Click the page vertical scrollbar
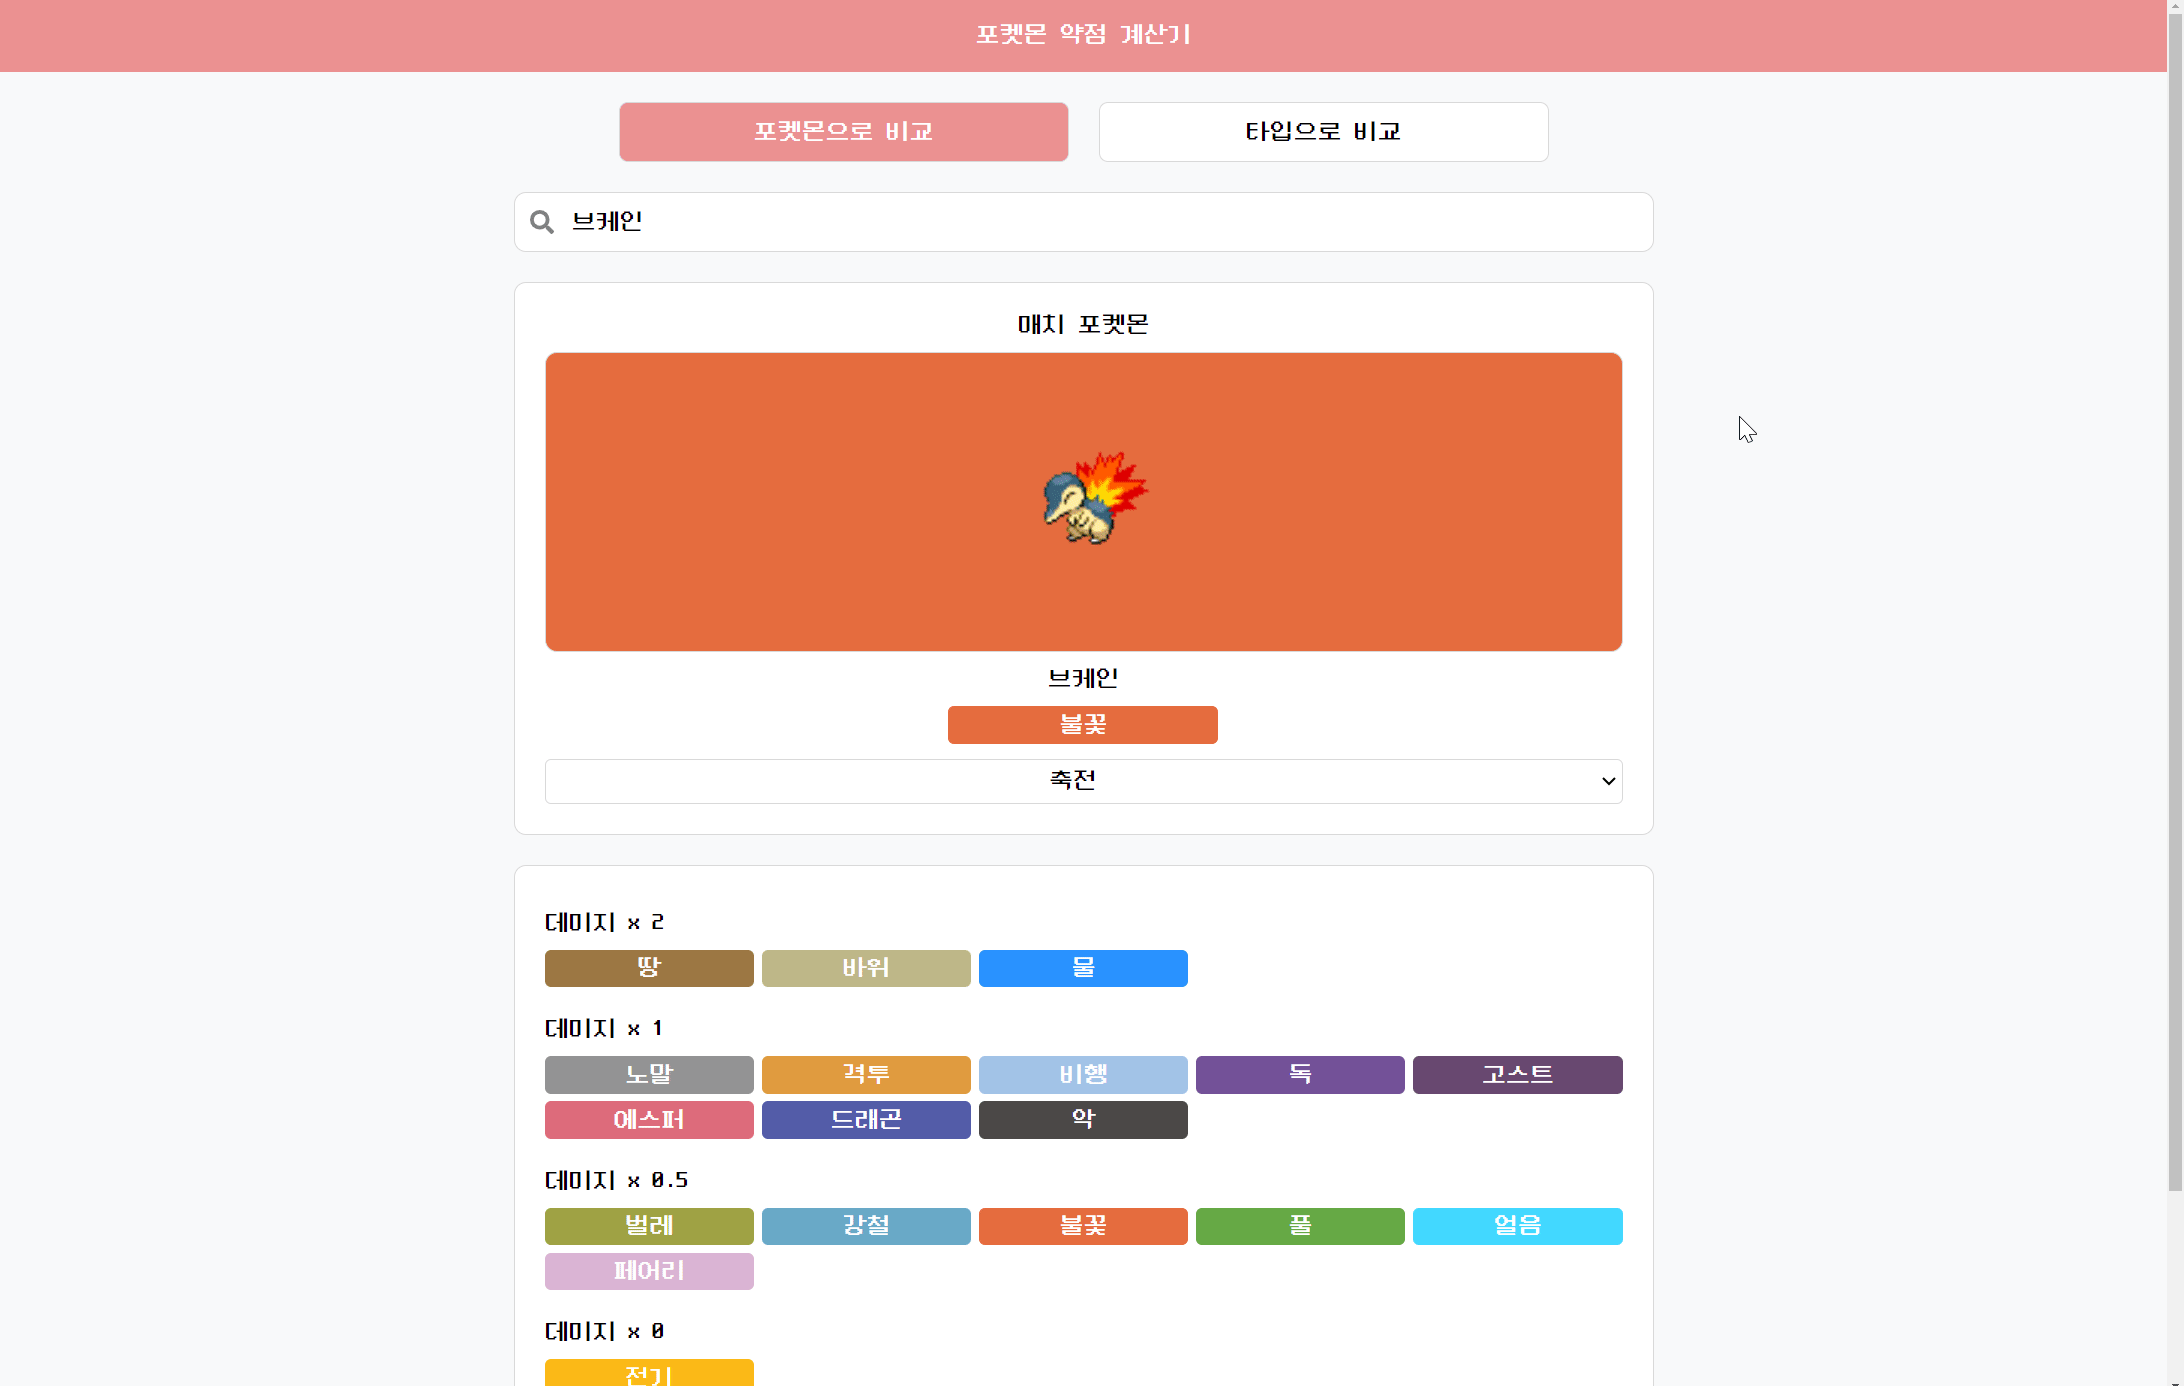The width and height of the screenshot is (2184, 1386). pyautogui.click(x=2175, y=600)
